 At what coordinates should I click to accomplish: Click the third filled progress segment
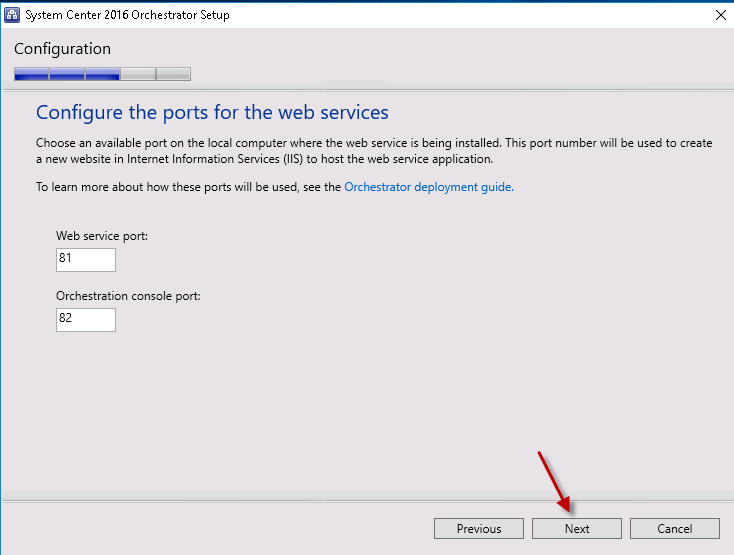[103, 74]
